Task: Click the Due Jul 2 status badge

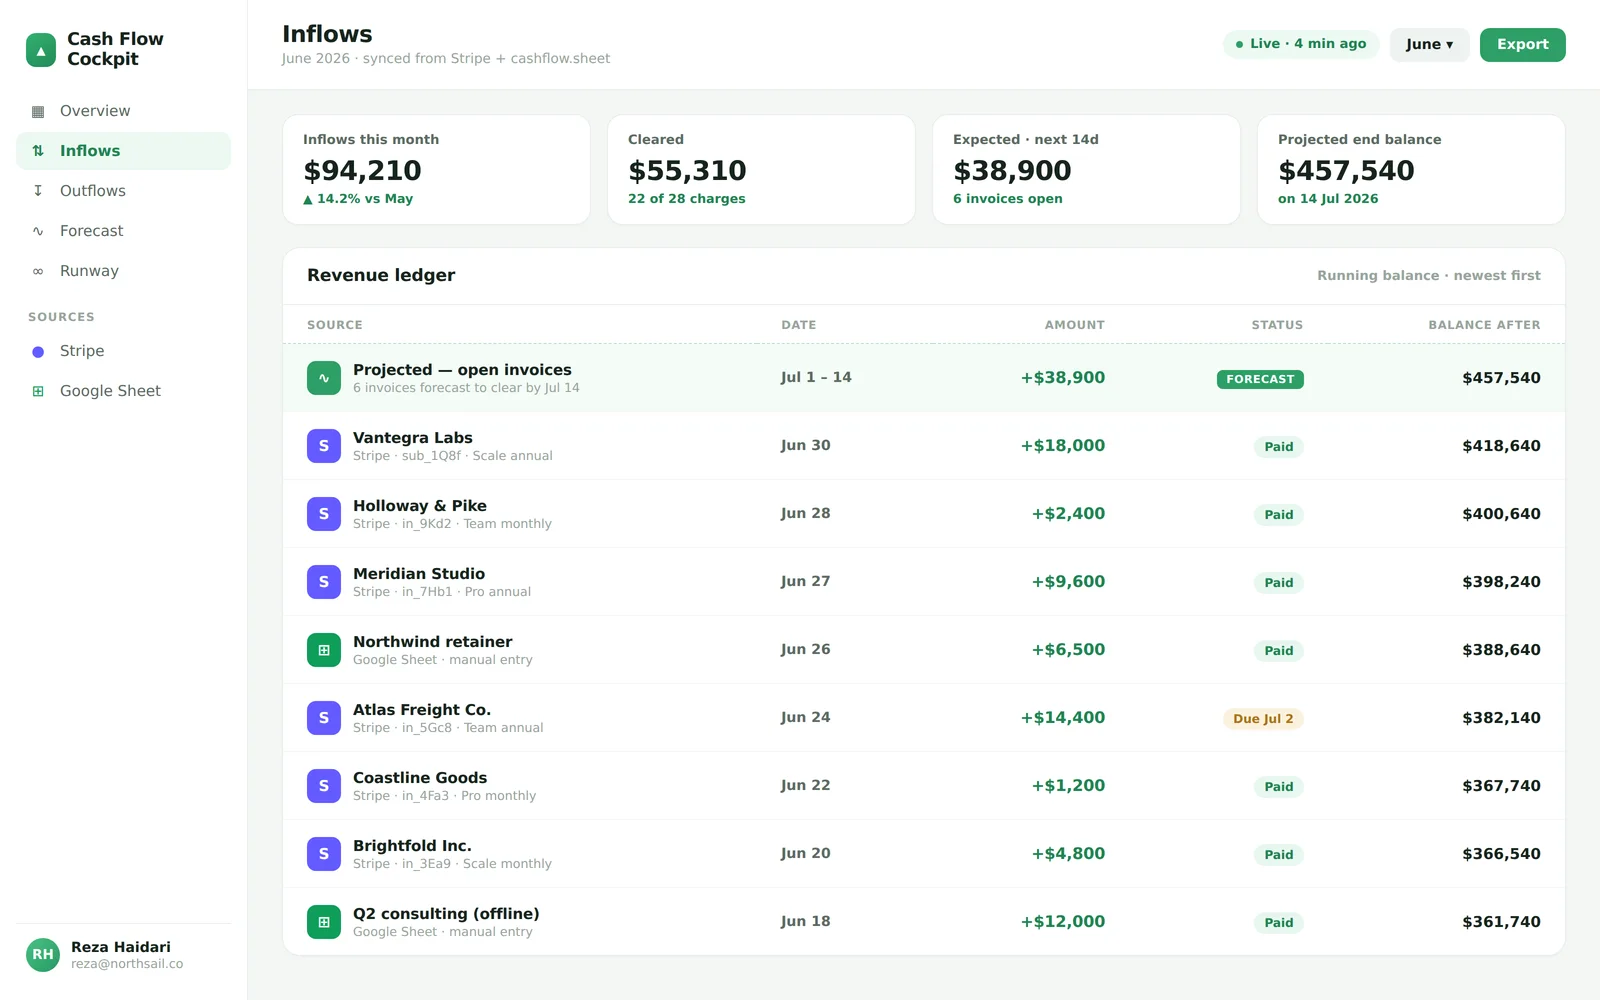Action: click(1263, 718)
